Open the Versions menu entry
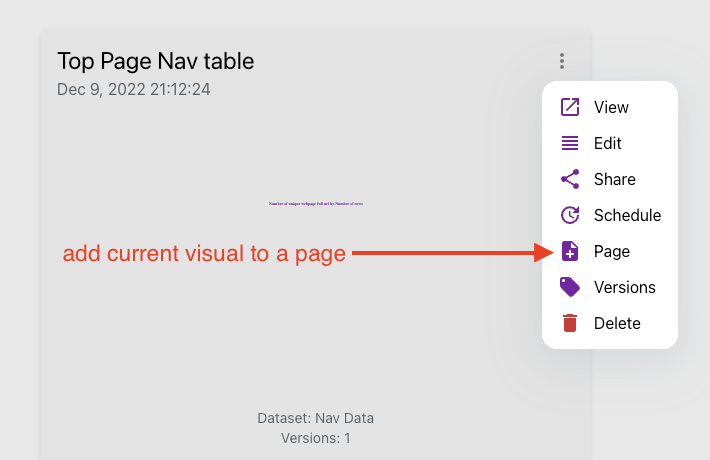710x460 pixels. point(609,287)
